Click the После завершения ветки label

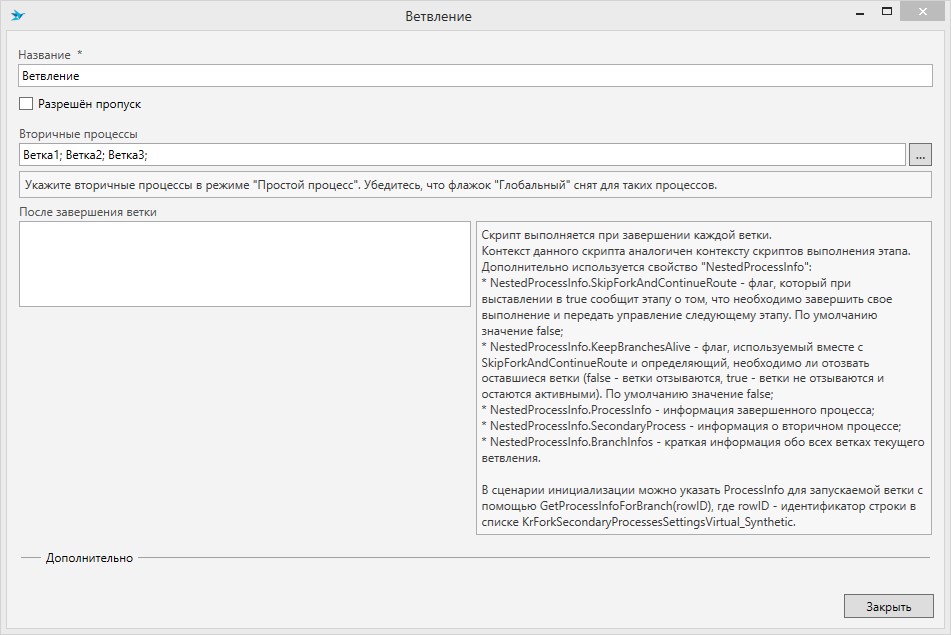pos(88,212)
